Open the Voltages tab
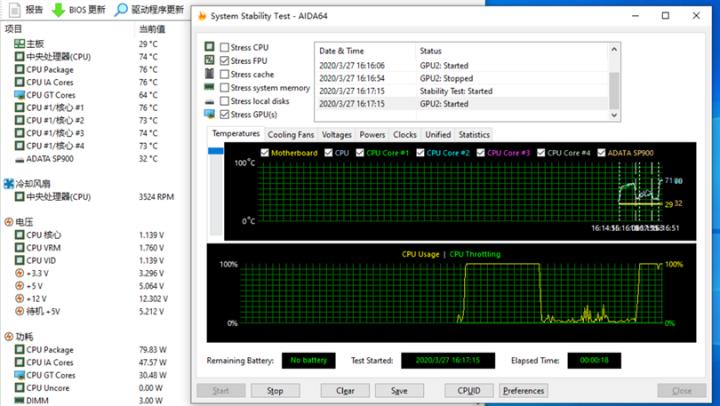The image size is (720, 406). click(x=337, y=135)
